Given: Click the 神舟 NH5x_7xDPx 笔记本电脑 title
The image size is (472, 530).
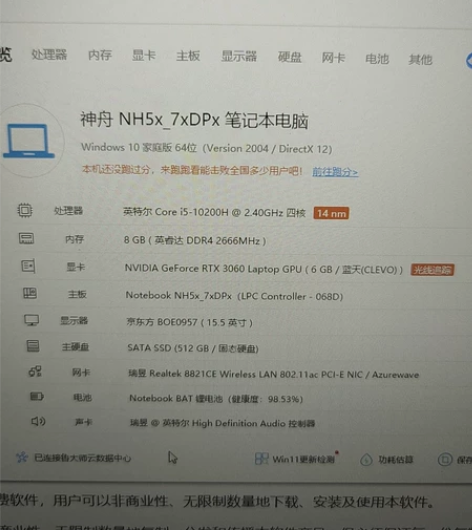Looking at the screenshot, I should [194, 120].
